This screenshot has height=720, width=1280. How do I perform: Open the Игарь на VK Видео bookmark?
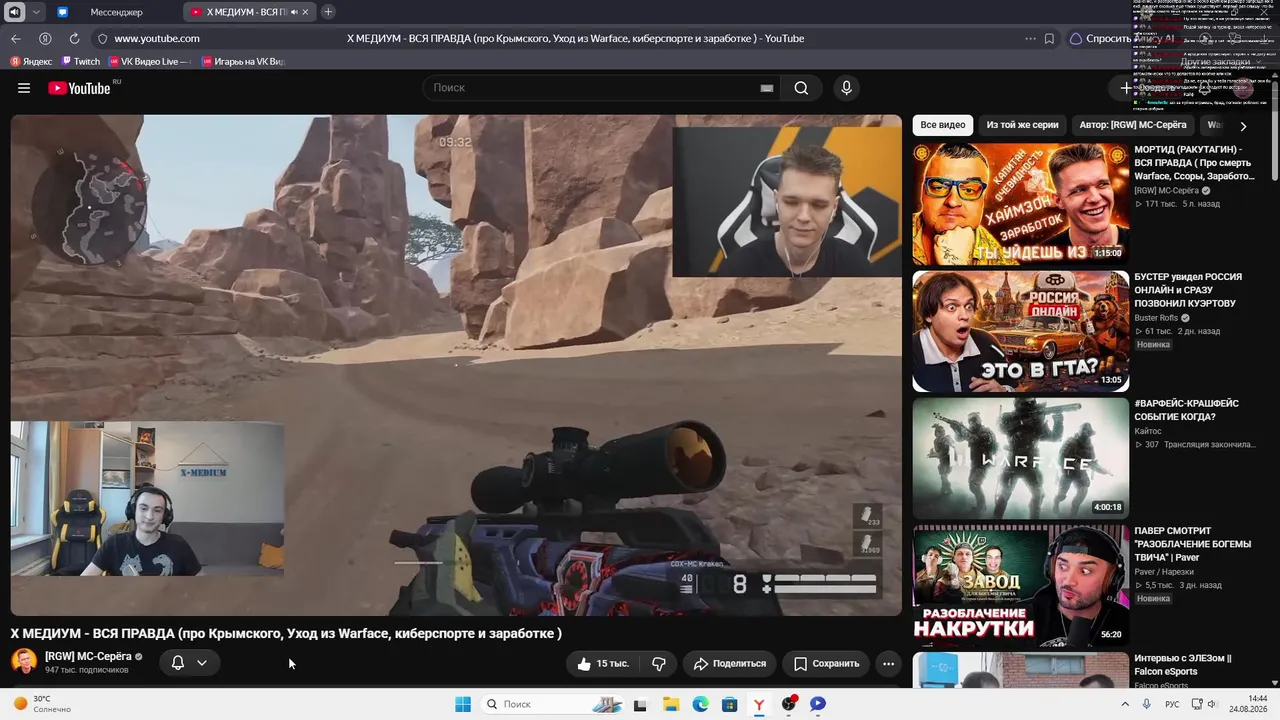coord(243,62)
